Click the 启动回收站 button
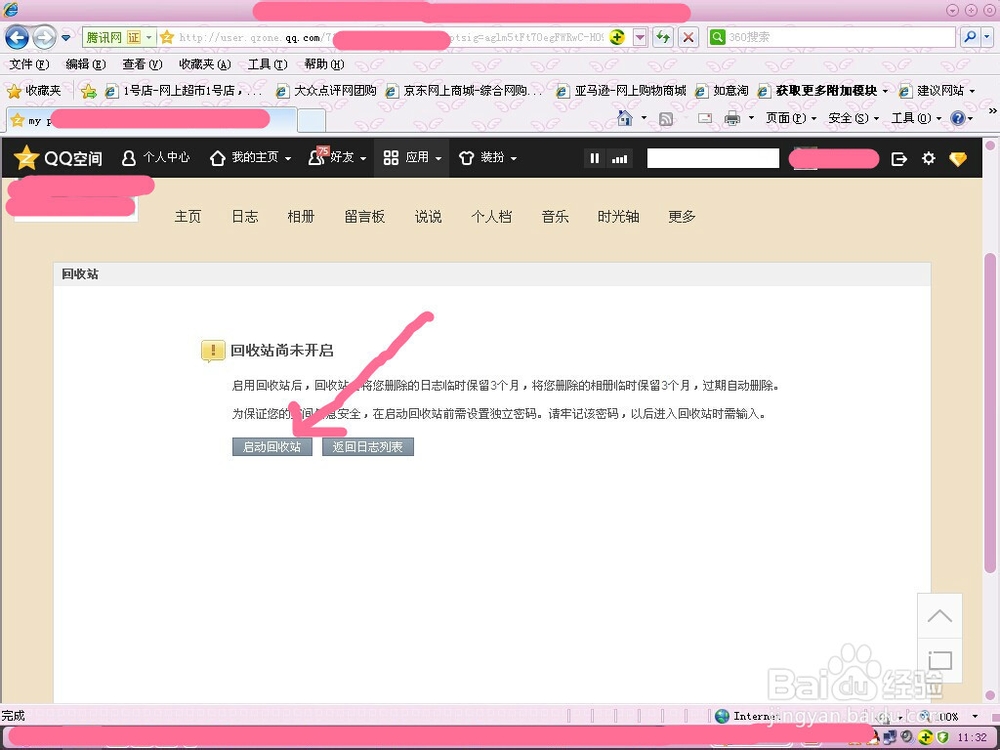Screen dimensions: 1000x750 click(272, 447)
